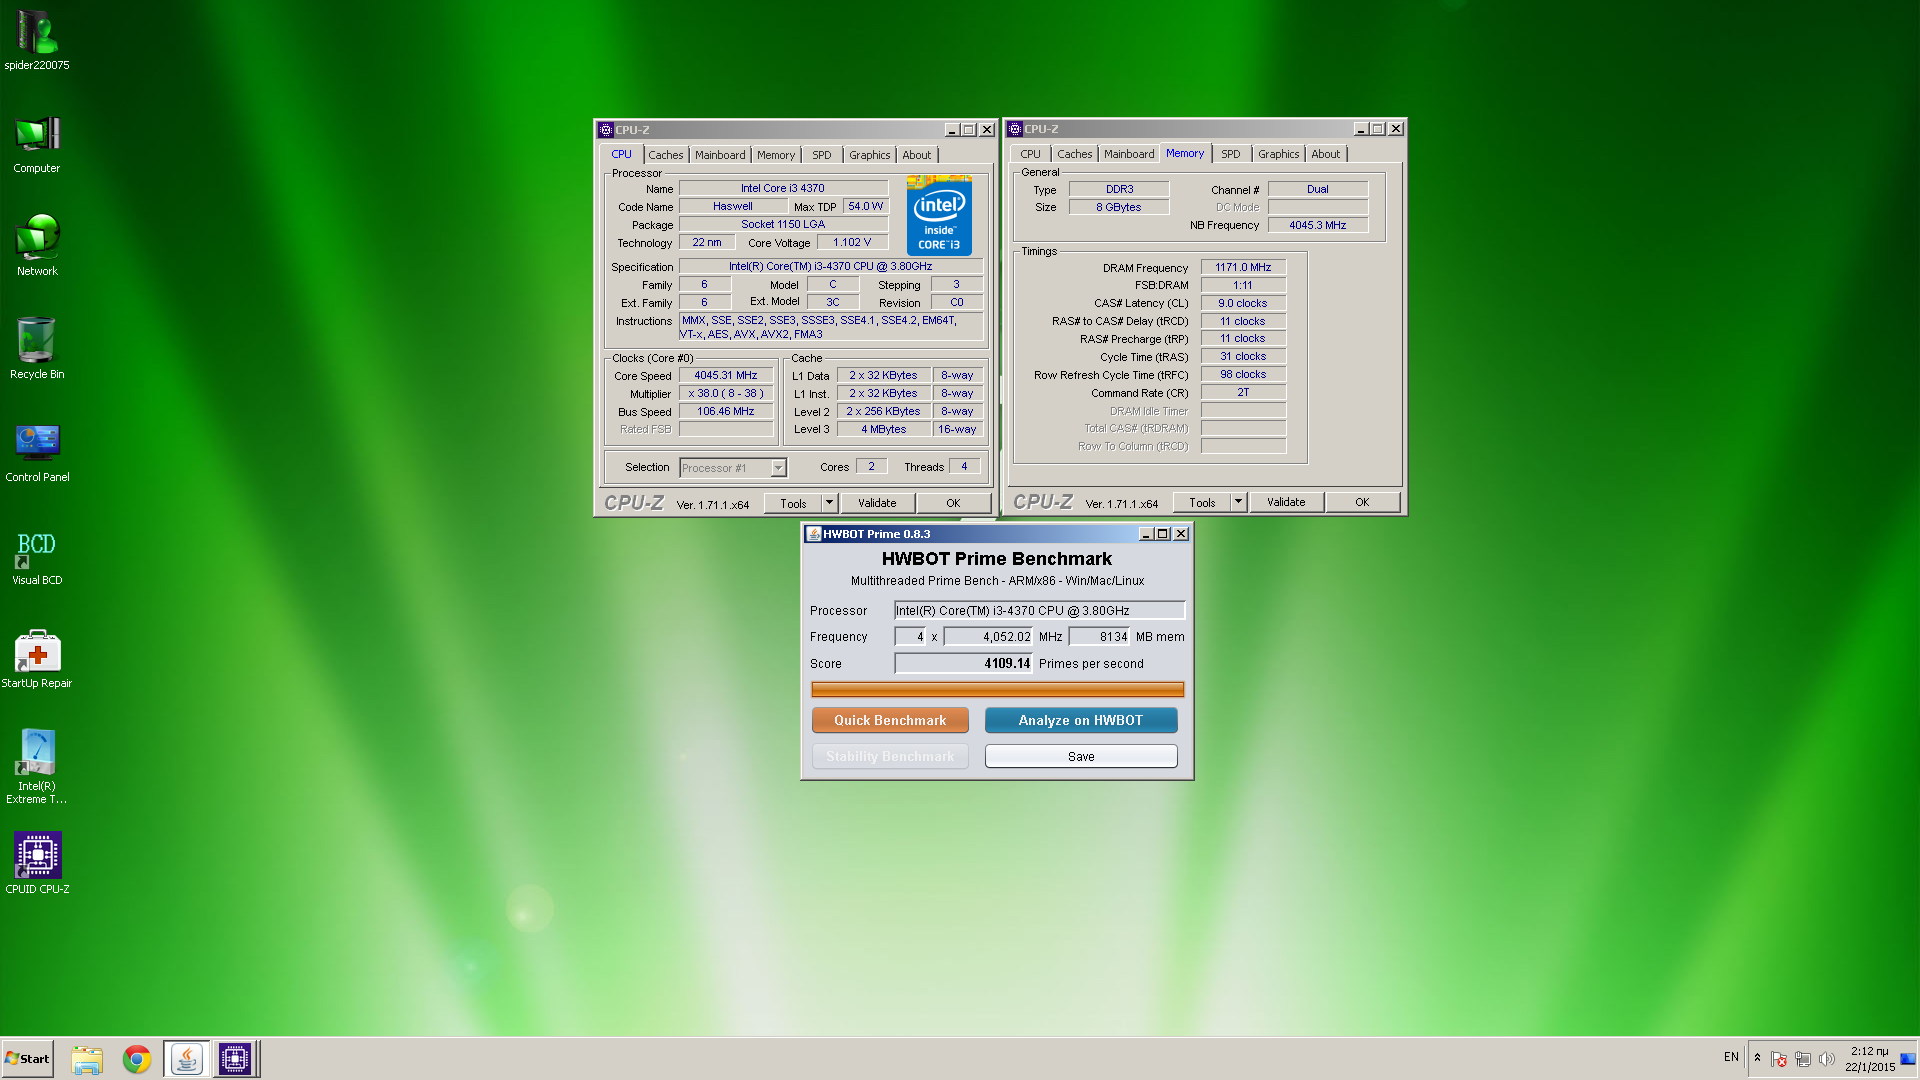Click the Score field showing 4109.14
Image resolution: width=1920 pixels, height=1080 pixels.
point(963,664)
